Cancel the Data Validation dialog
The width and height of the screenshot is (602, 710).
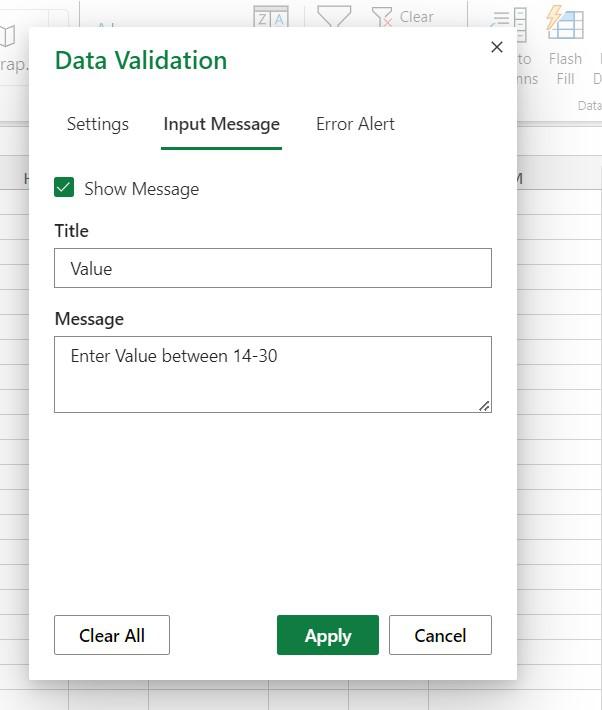pos(440,635)
